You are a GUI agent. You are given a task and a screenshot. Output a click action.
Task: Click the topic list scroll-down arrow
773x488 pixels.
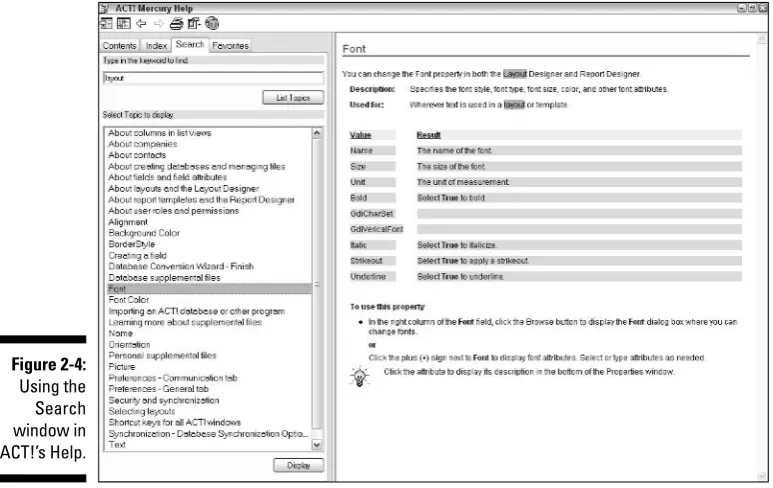click(316, 445)
